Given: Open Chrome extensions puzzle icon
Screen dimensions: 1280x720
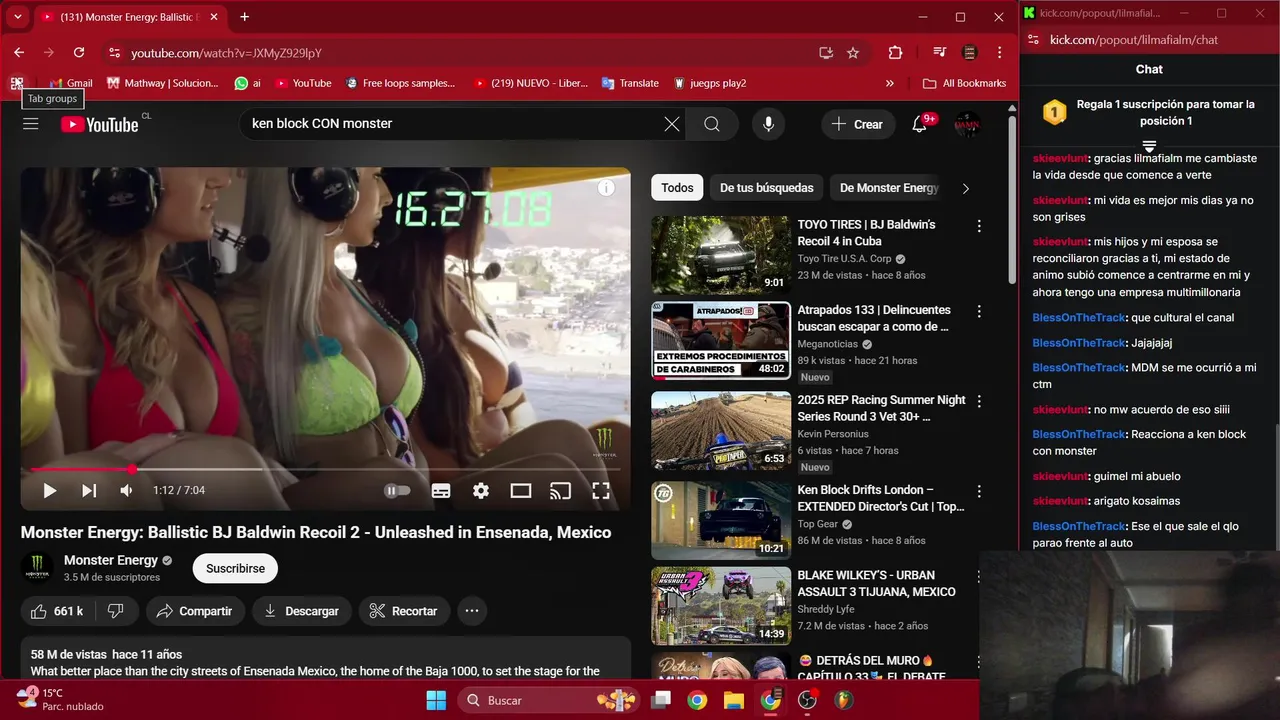Looking at the screenshot, I should 895,53.
